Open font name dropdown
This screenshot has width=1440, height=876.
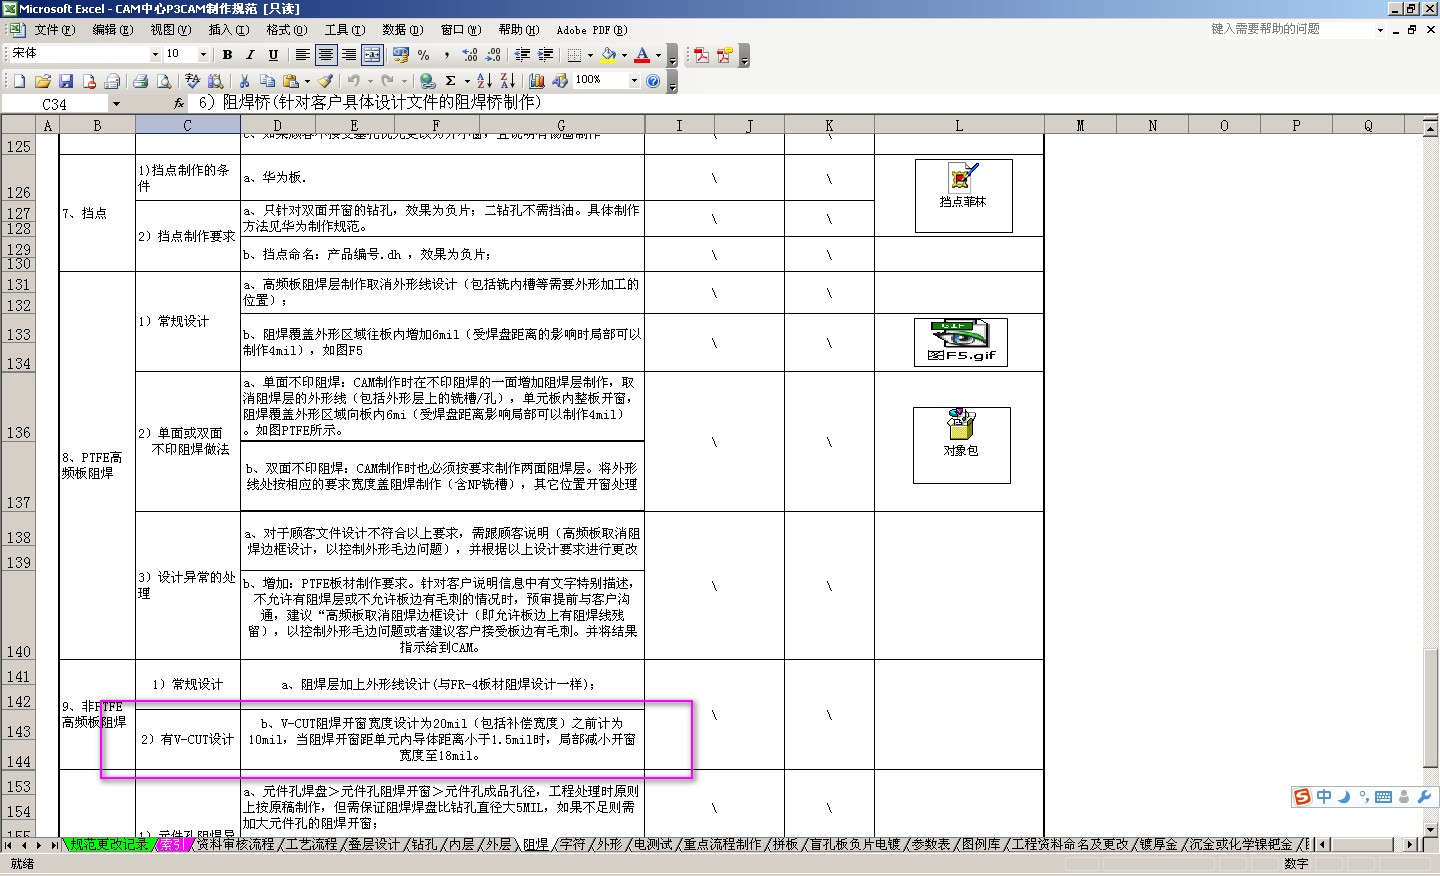click(155, 54)
